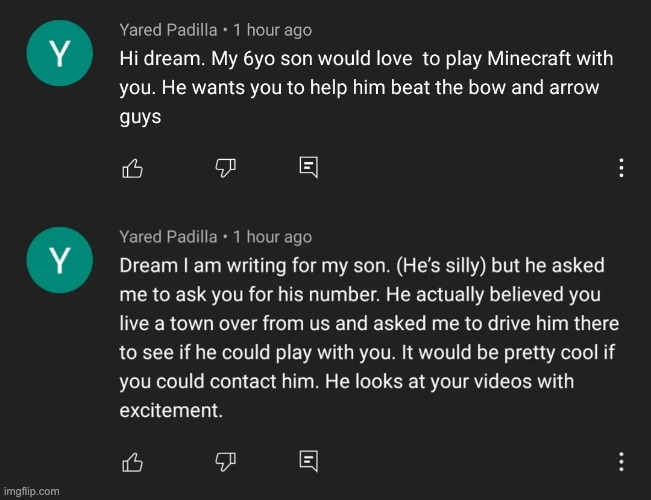Like the "Hi dream" comment
The width and height of the screenshot is (651, 500).
(x=132, y=168)
